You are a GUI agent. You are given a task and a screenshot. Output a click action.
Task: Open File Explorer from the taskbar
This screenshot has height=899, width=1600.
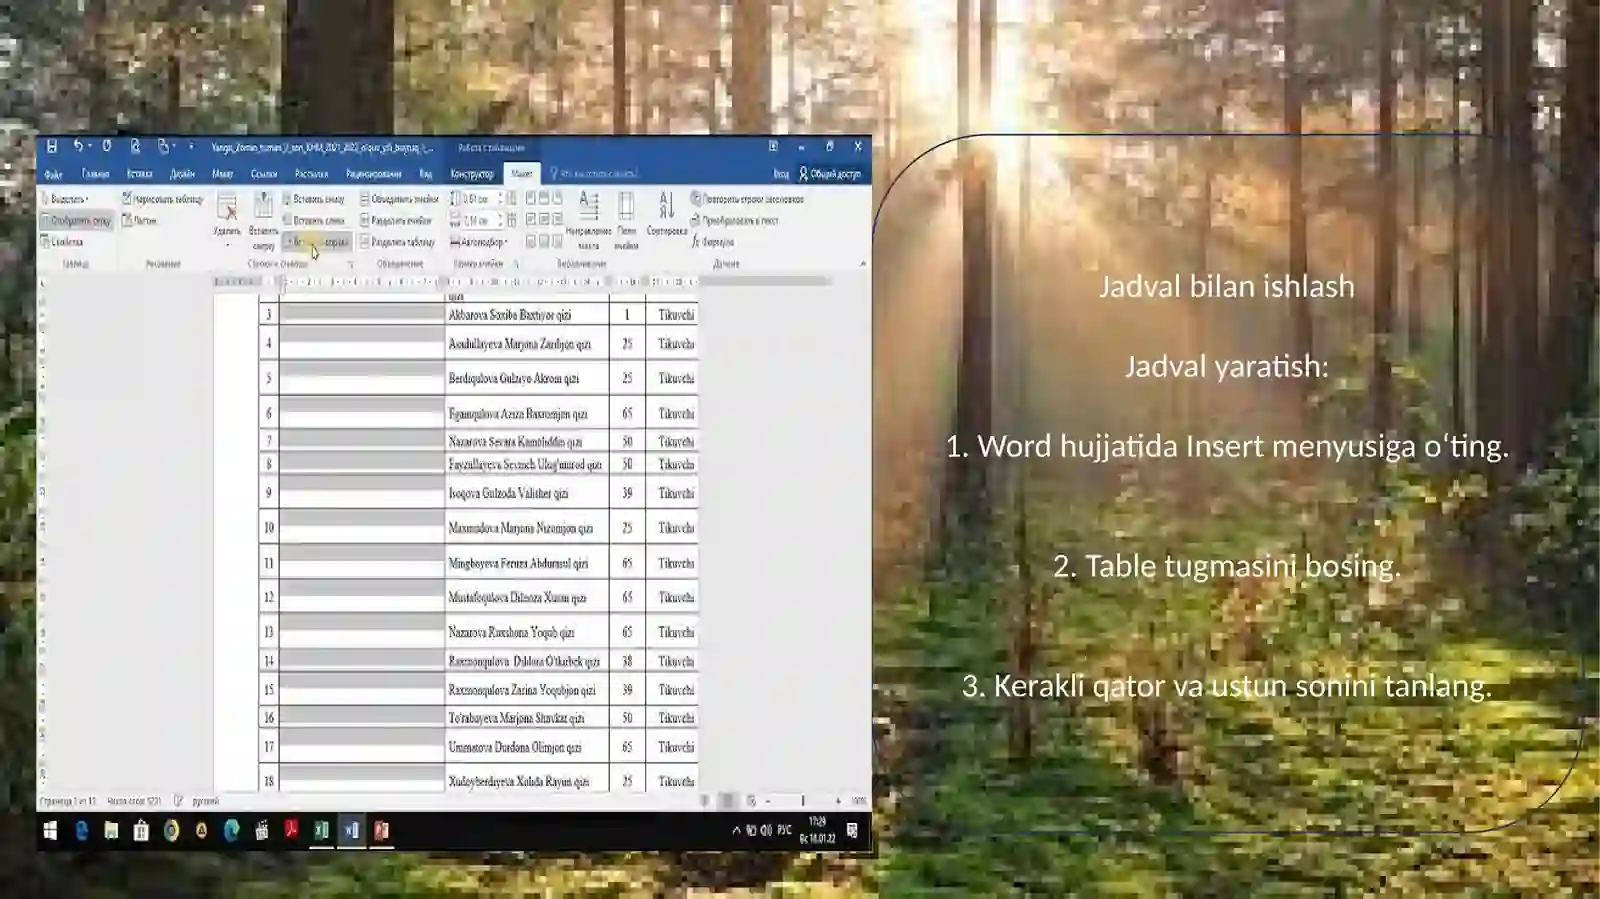point(111,830)
